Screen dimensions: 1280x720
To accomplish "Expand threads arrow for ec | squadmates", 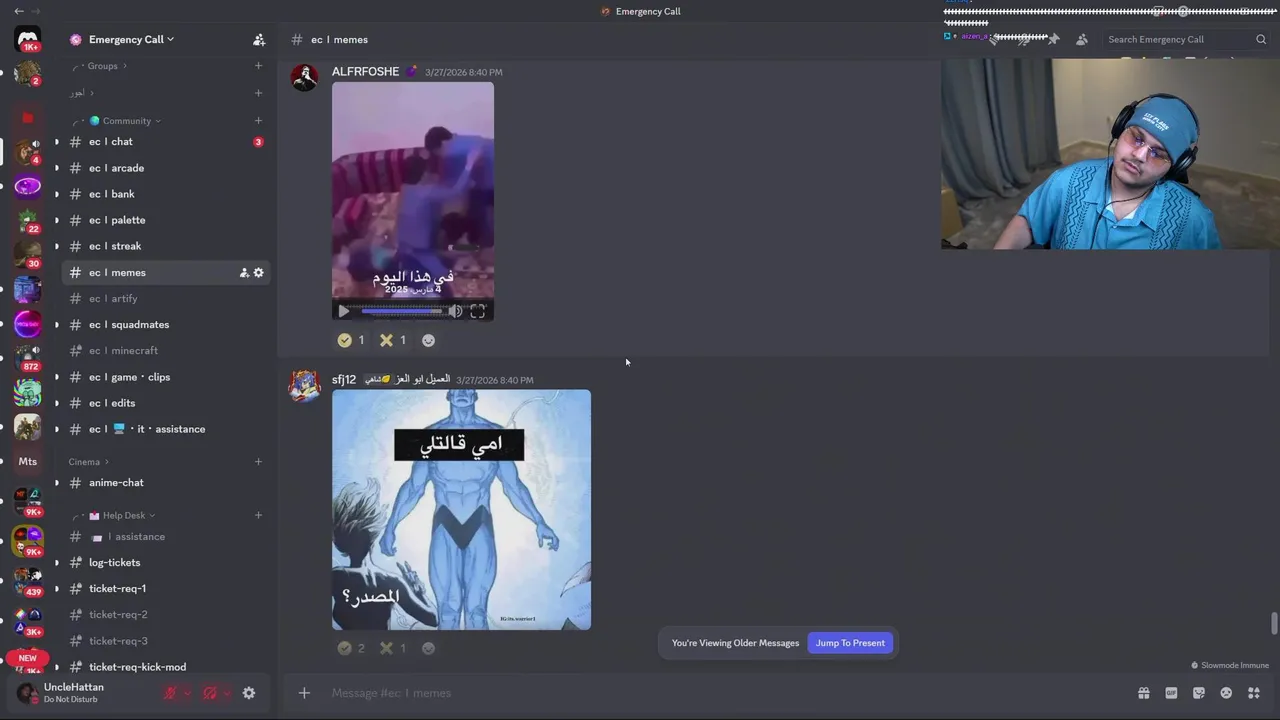I will (x=56, y=325).
